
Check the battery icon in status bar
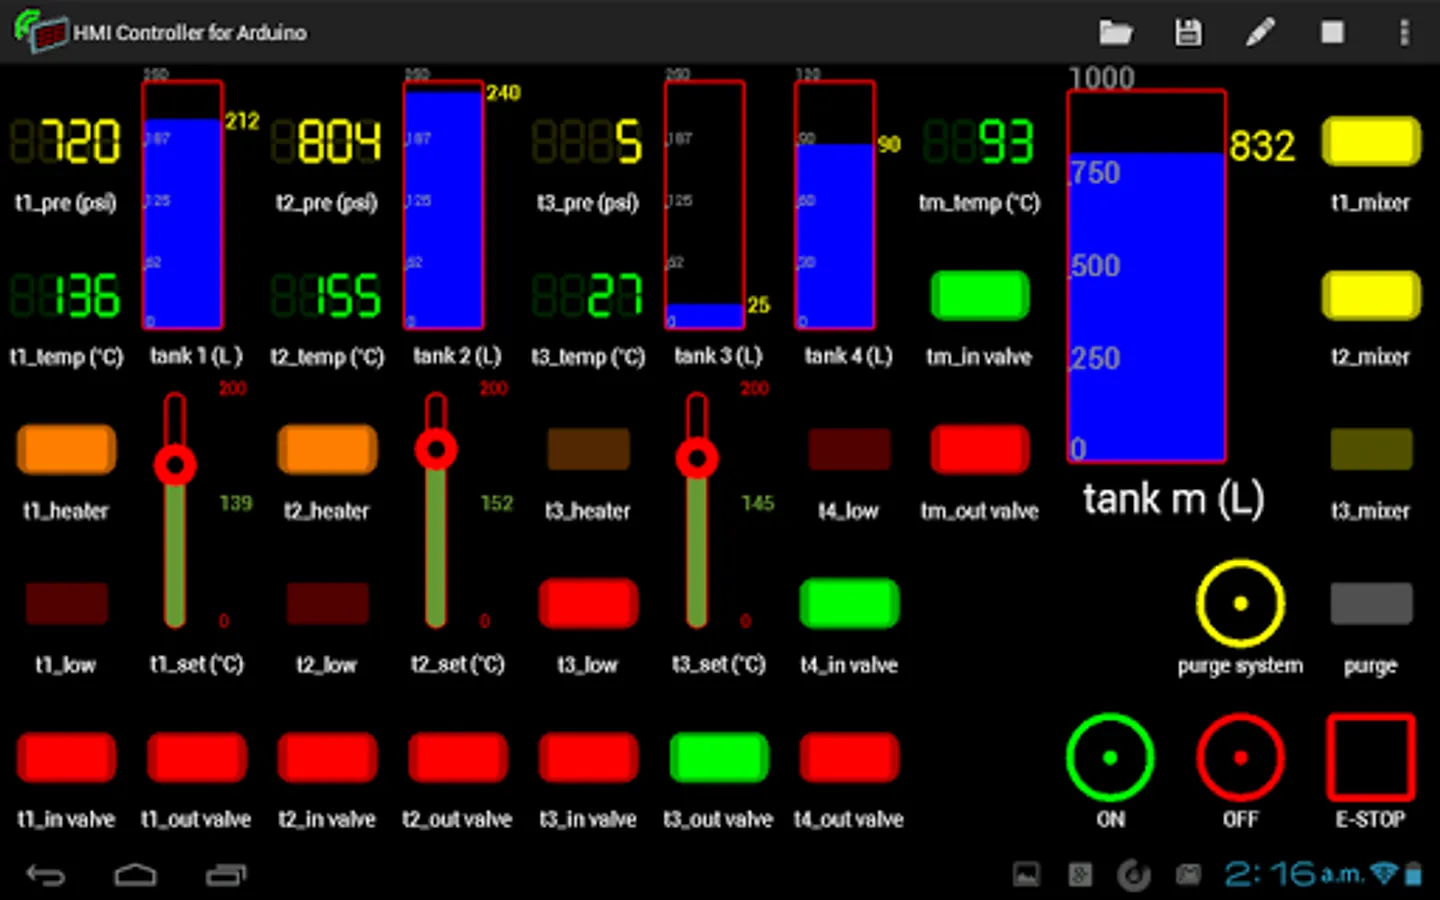pos(1413,874)
